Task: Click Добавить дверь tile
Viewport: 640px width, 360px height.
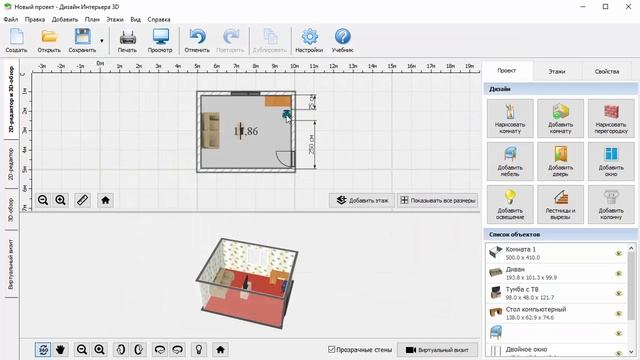Action: click(560, 161)
